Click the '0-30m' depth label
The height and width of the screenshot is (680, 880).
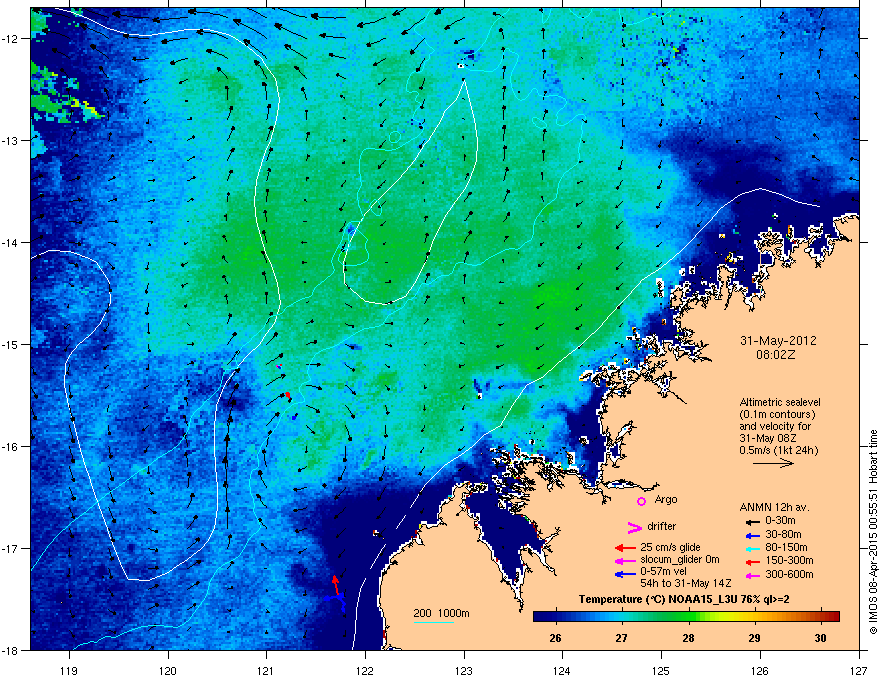pyautogui.click(x=780, y=521)
